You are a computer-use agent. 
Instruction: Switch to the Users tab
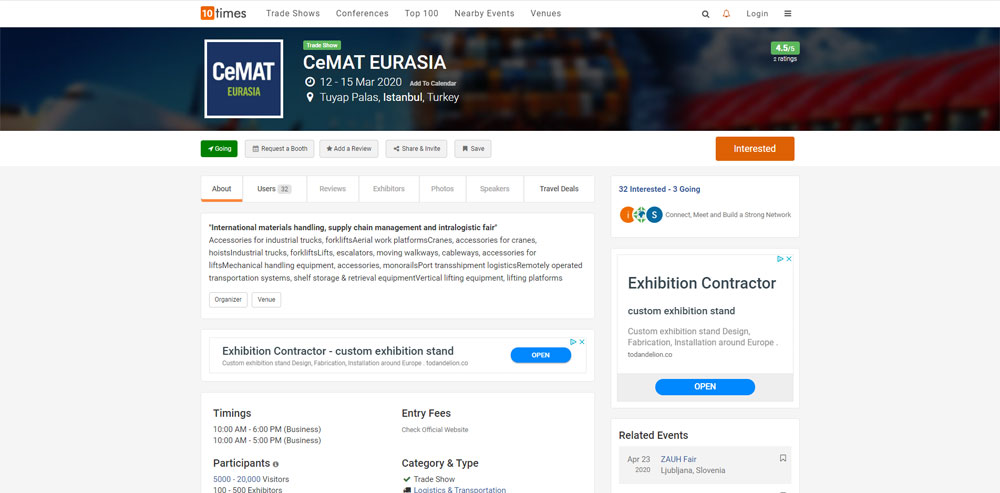[274, 189]
